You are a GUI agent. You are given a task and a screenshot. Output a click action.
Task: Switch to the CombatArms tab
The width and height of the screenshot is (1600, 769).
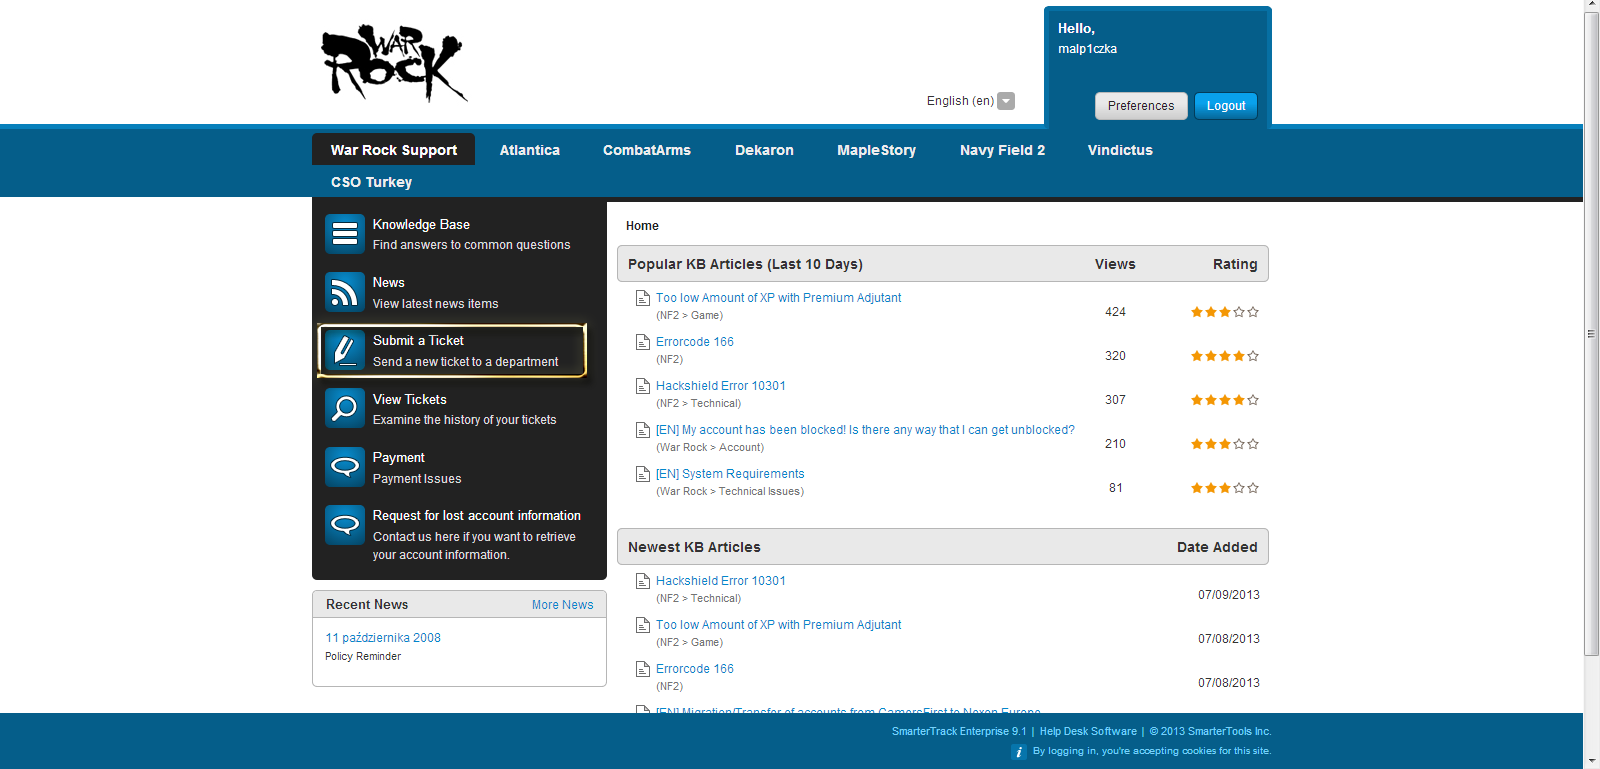[647, 150]
